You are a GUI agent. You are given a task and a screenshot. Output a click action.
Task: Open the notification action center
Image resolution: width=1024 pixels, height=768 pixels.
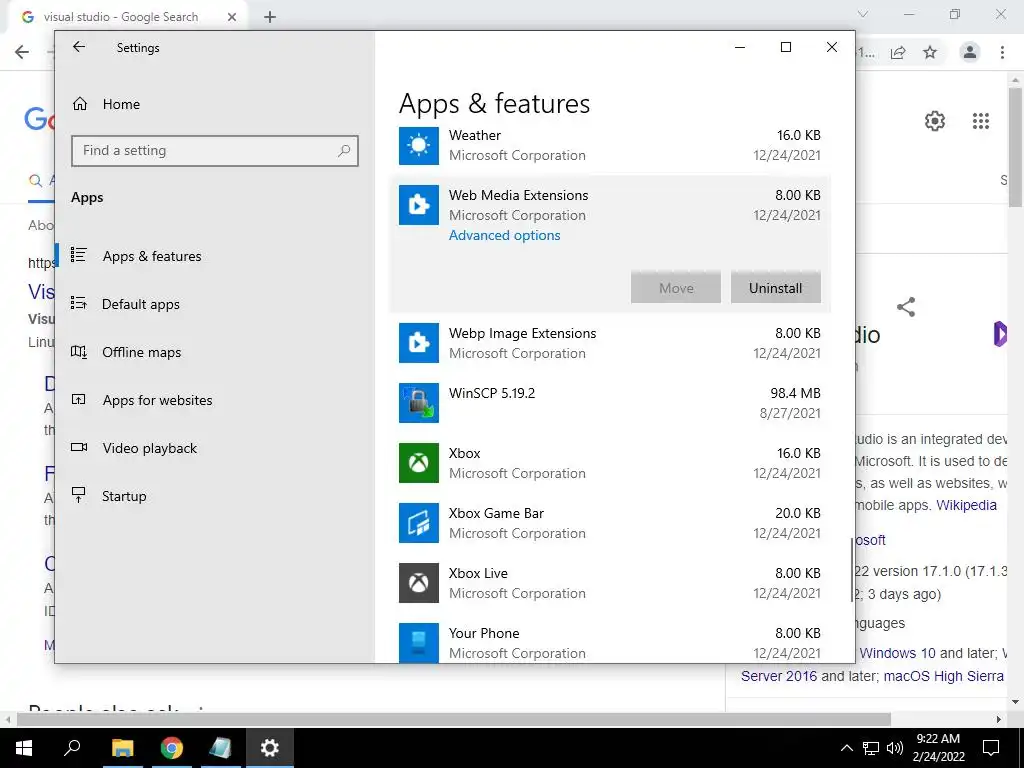(991, 748)
